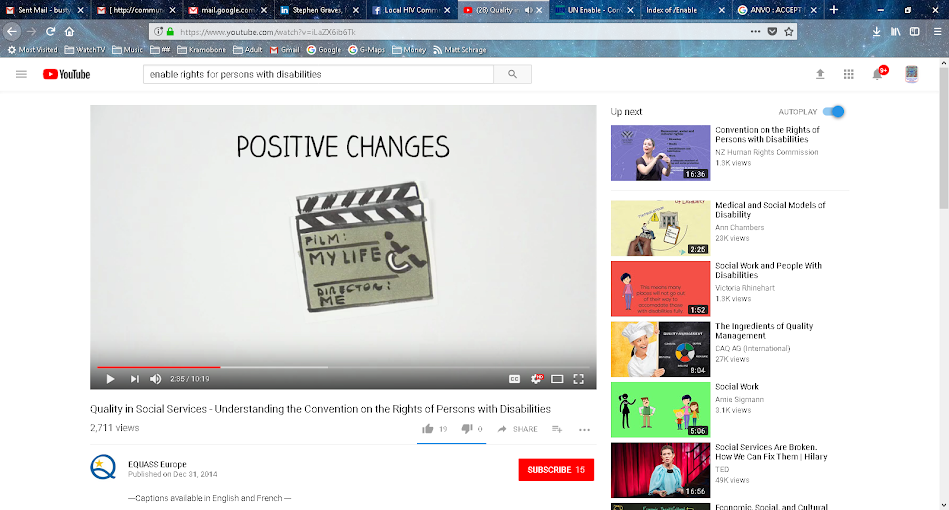Enter full screen video mode
This screenshot has height=510, width=949.
pos(579,379)
